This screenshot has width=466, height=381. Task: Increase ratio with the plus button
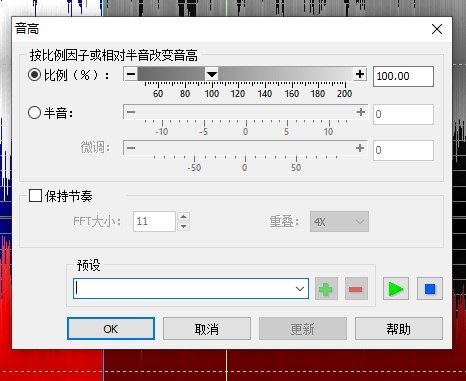pos(360,74)
